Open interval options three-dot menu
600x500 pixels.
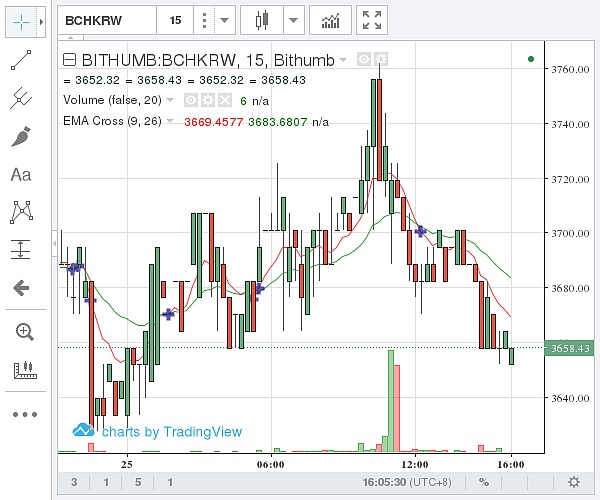(204, 20)
